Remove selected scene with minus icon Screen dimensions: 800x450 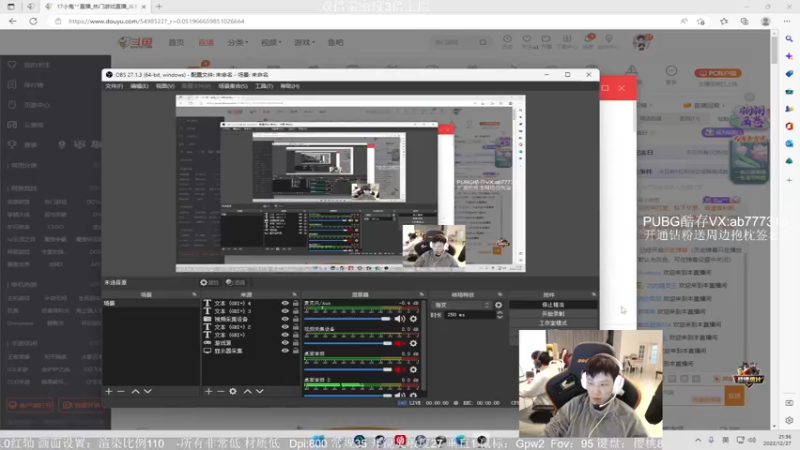(121, 391)
